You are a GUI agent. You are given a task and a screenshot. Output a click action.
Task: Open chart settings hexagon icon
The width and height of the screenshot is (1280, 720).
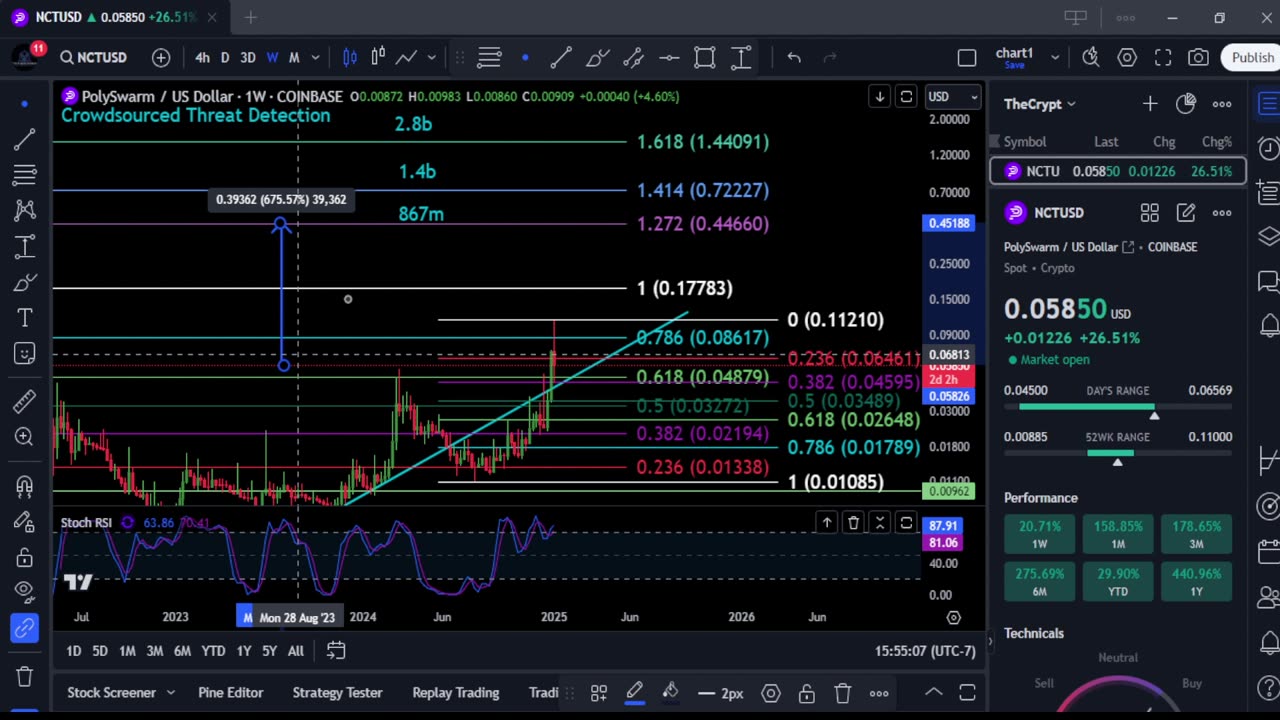tap(1127, 58)
